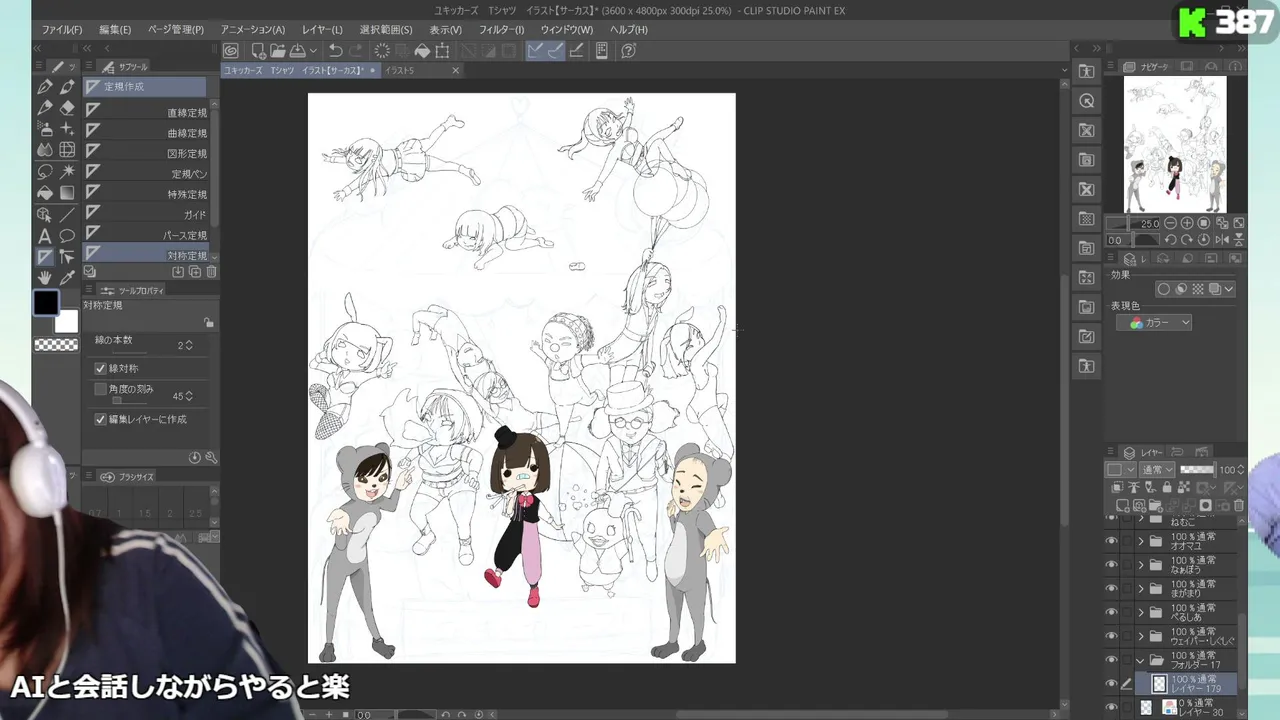Image resolution: width=1280 pixels, height=720 pixels.
Task: Zoom out with Navigator minus button
Action: point(1170,223)
